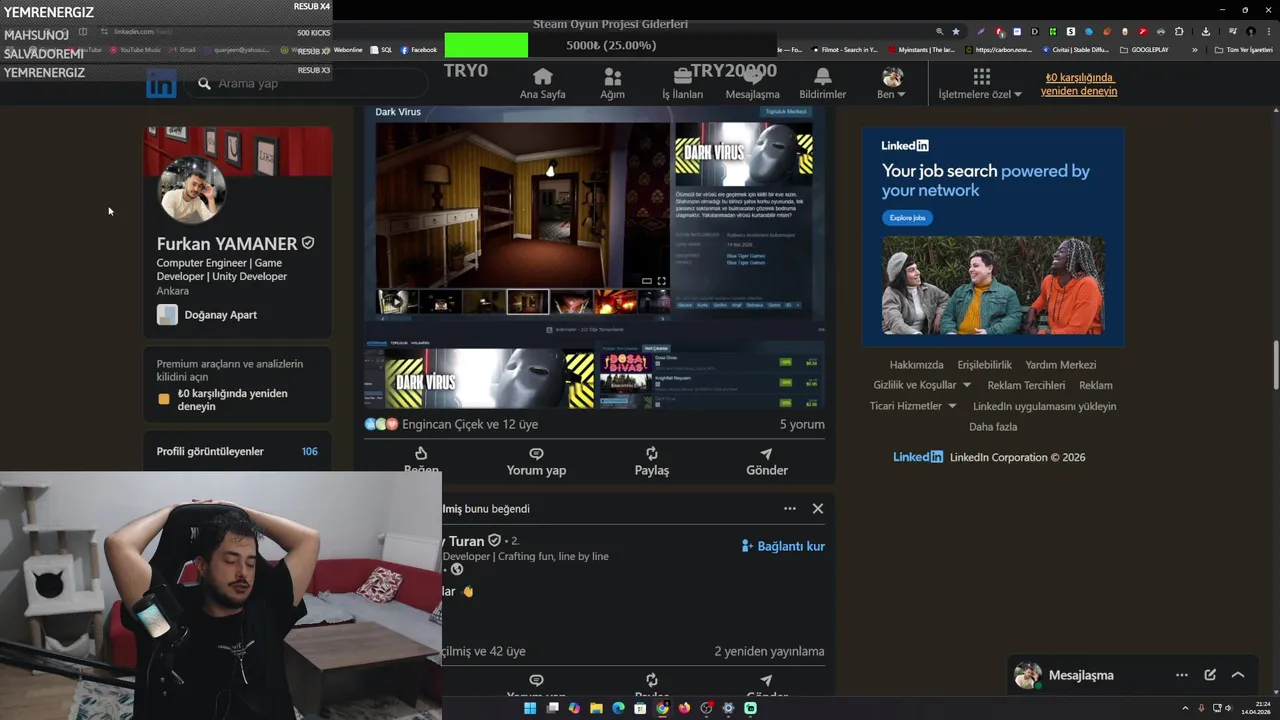Image resolution: width=1280 pixels, height=720 pixels.
Task: Like the Dark Virus post with Beğen
Action: point(421,461)
